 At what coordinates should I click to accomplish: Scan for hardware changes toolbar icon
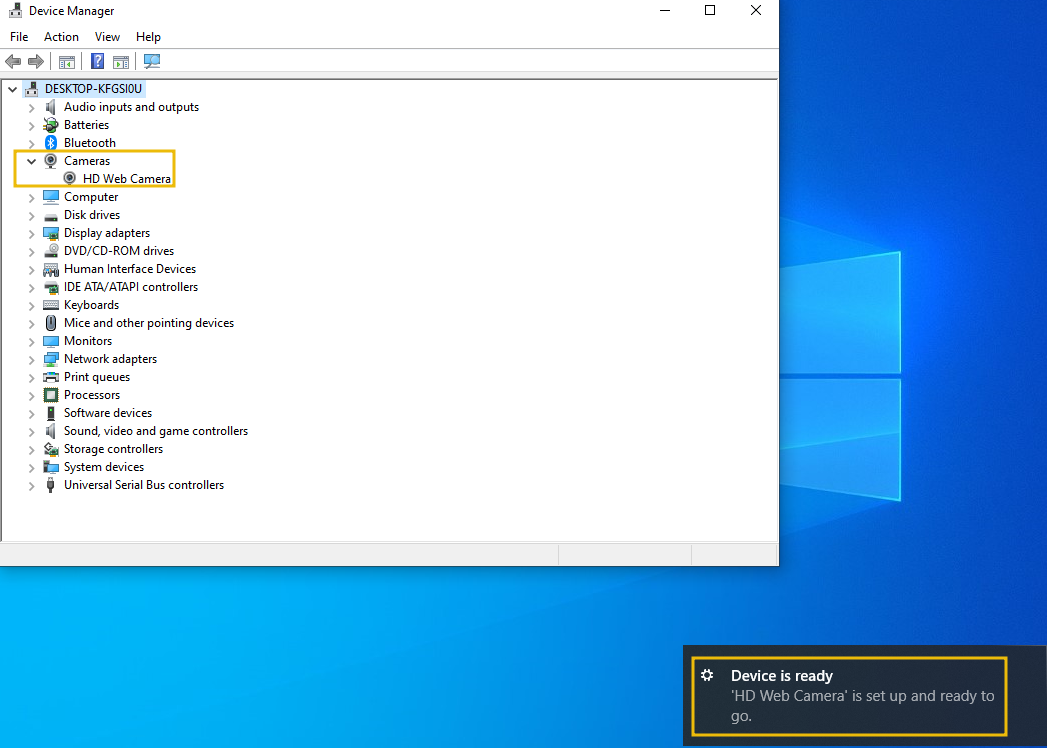(x=152, y=61)
